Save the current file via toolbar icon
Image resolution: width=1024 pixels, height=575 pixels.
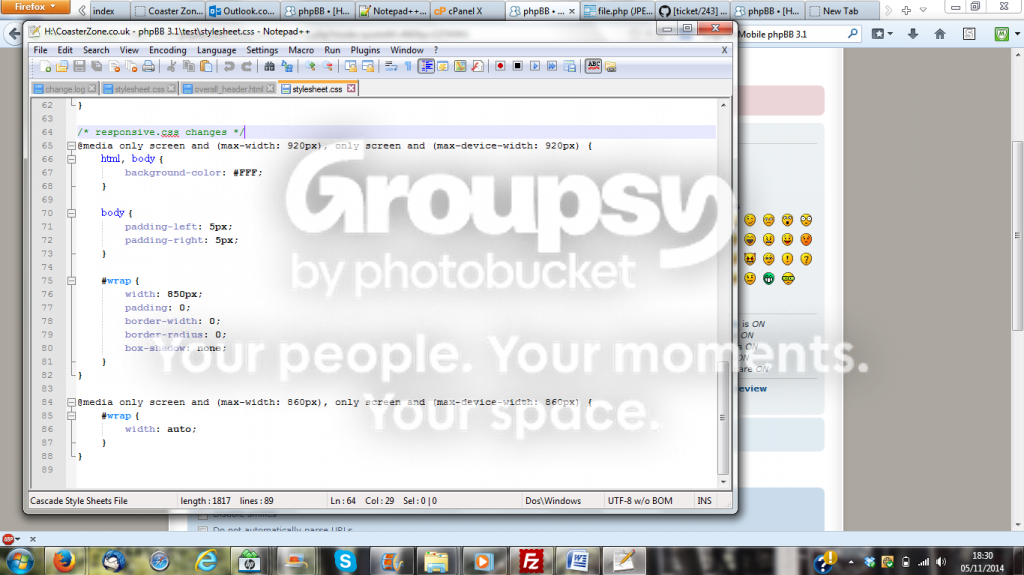click(79, 67)
